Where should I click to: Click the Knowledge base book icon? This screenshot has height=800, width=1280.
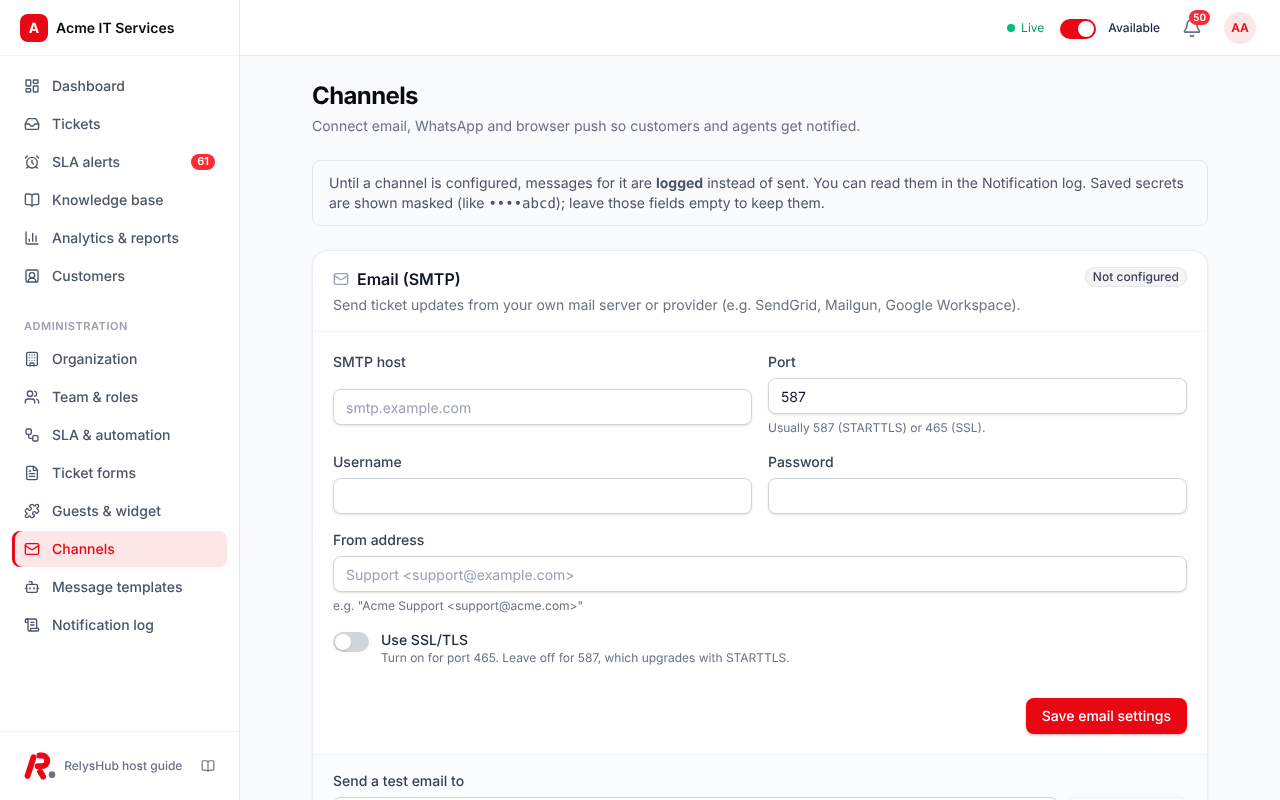(32, 200)
